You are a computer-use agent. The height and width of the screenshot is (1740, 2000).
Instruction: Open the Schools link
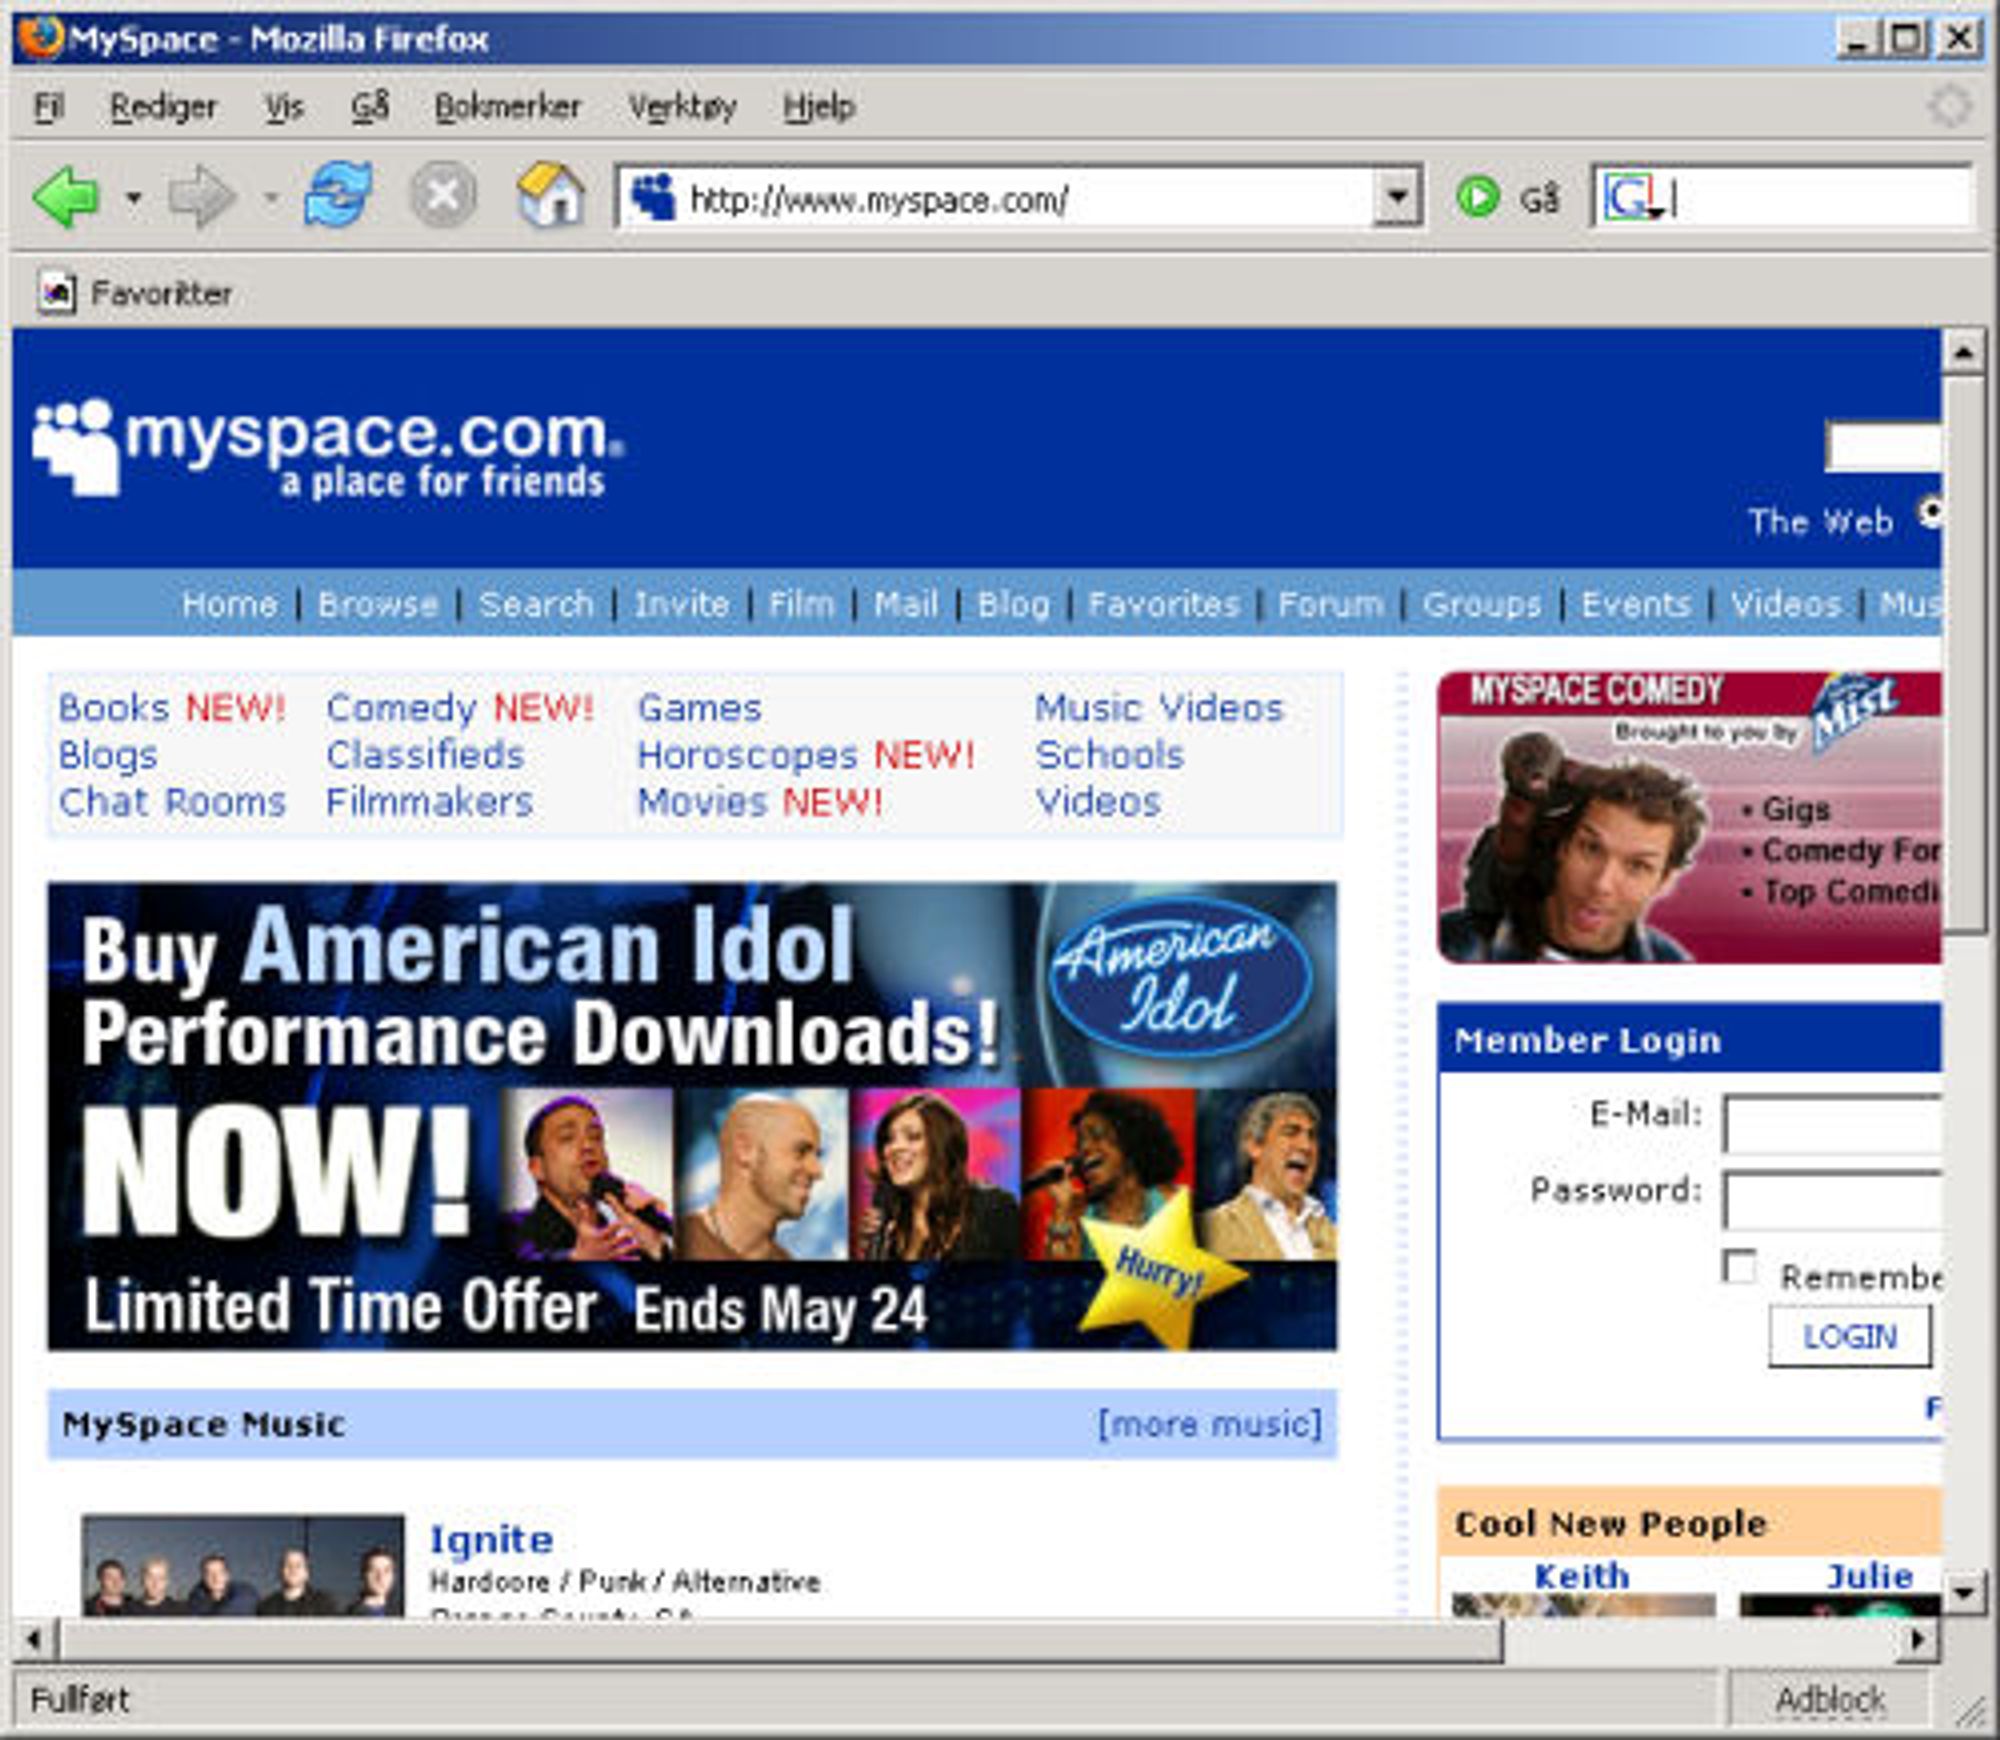[x=1109, y=755]
